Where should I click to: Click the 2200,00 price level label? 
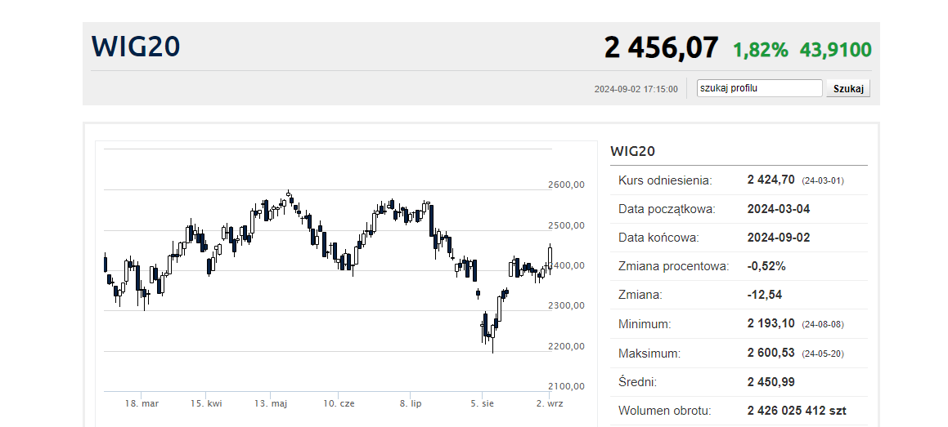(566, 346)
